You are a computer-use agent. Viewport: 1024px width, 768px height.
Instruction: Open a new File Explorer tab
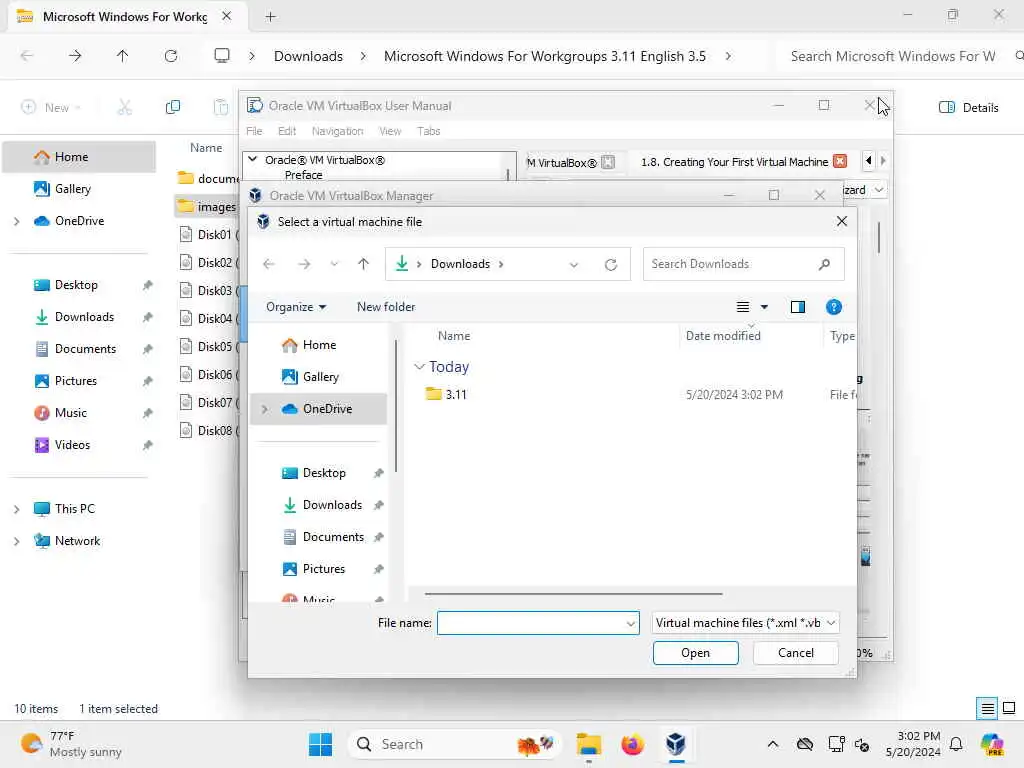coord(270,17)
